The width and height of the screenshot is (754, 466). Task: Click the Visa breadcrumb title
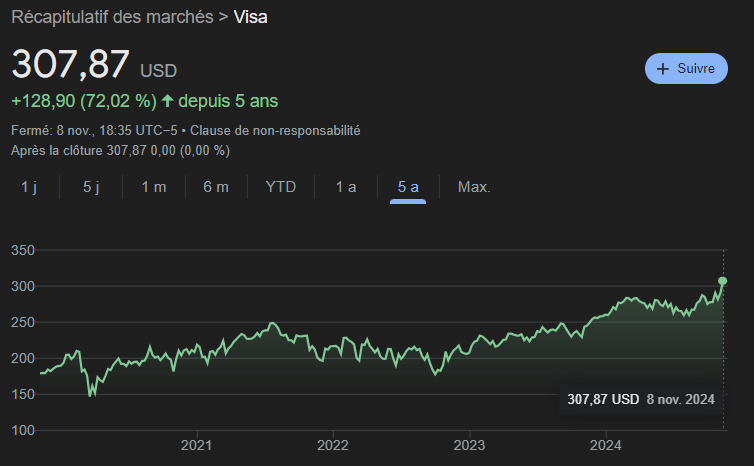click(251, 17)
